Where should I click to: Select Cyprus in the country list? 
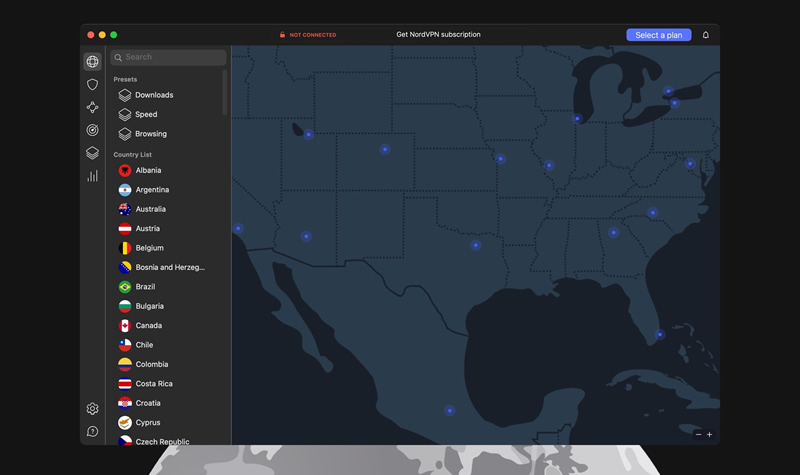pyautogui.click(x=148, y=422)
